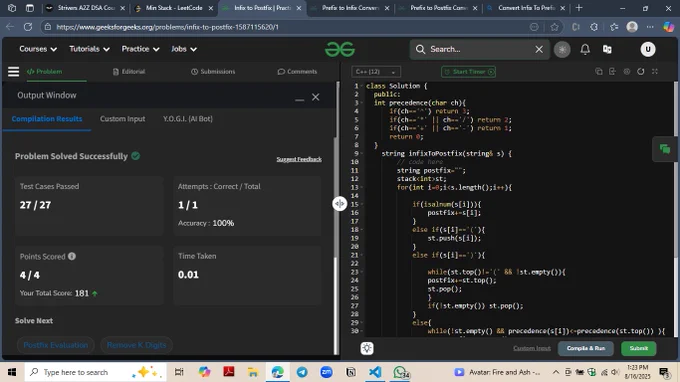Switch to the Submissions tab
Image resolution: width=680 pixels, height=382 pixels.
[x=213, y=72]
